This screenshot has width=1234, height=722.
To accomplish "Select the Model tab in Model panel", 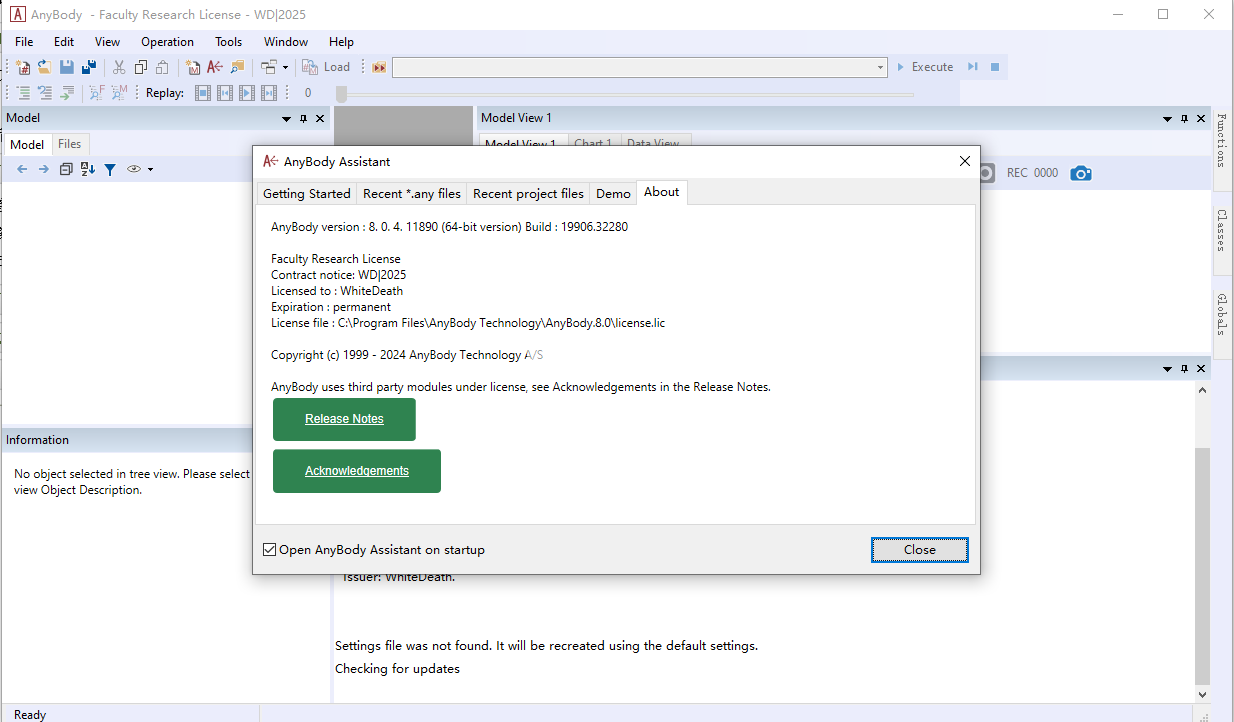I will click(x=27, y=144).
